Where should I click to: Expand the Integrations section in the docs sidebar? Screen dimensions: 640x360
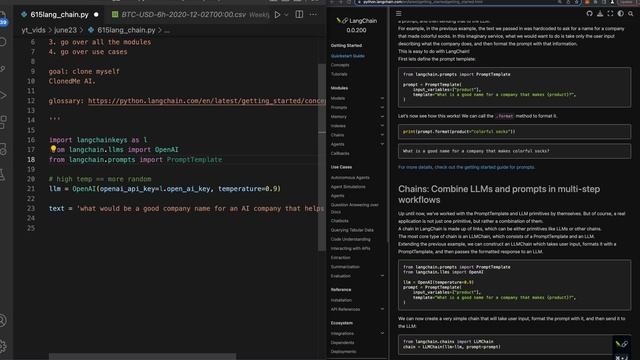pyautogui.click(x=382, y=333)
